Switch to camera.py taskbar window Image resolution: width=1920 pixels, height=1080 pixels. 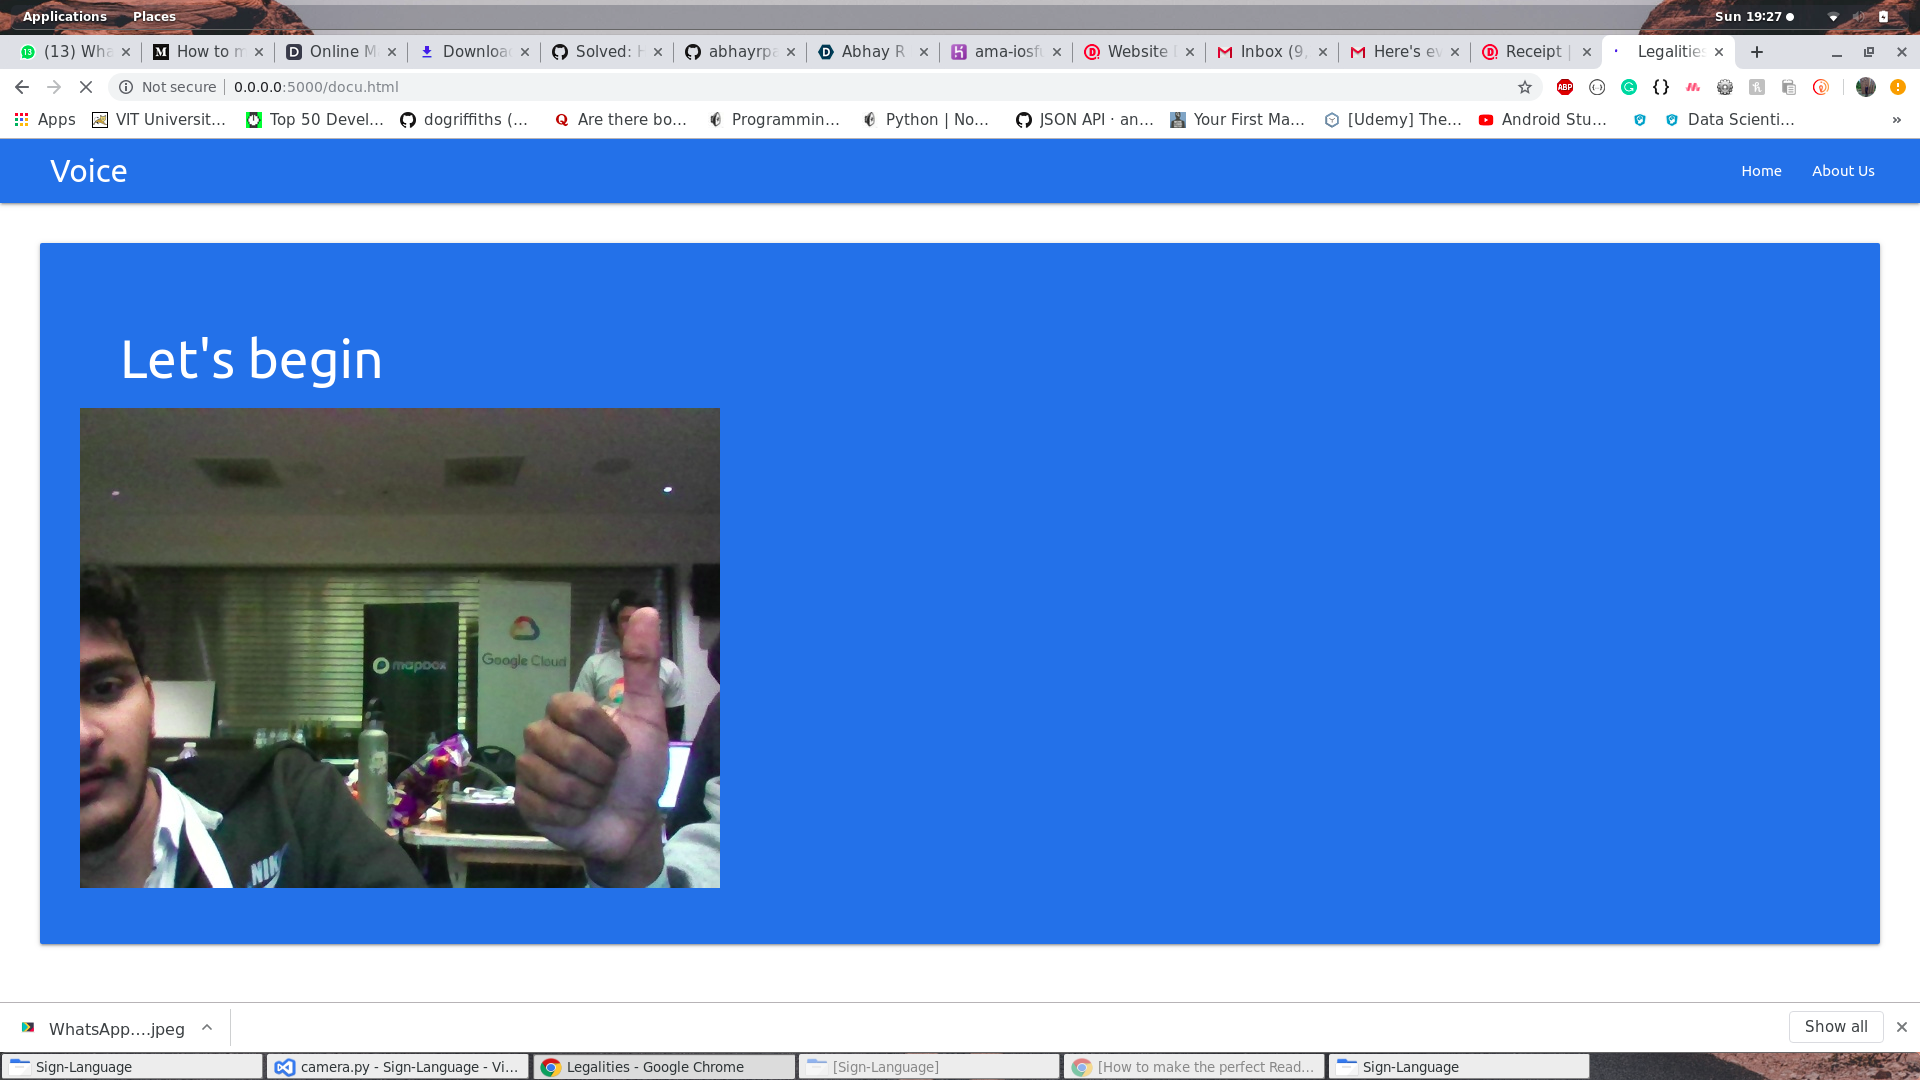pos(397,1067)
